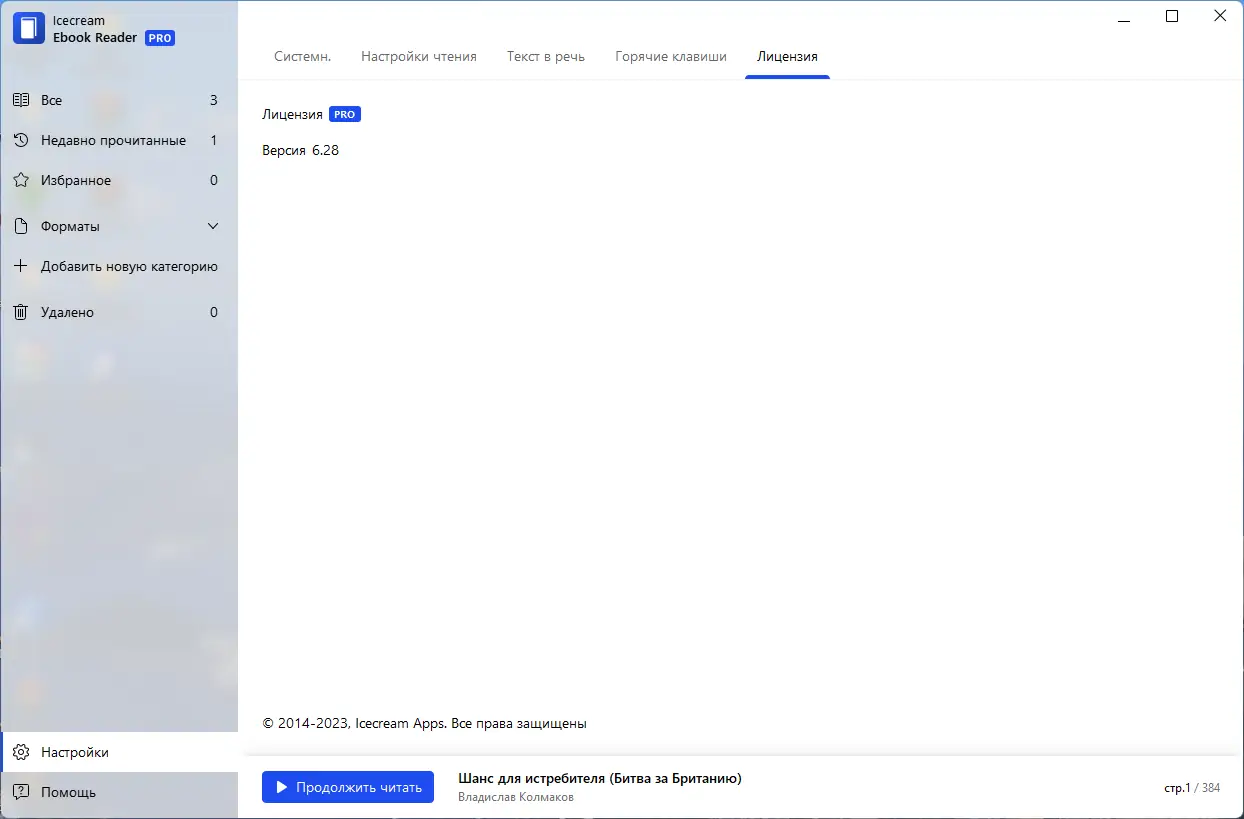Select the Лицензия tab
The height and width of the screenshot is (819, 1244).
787,56
